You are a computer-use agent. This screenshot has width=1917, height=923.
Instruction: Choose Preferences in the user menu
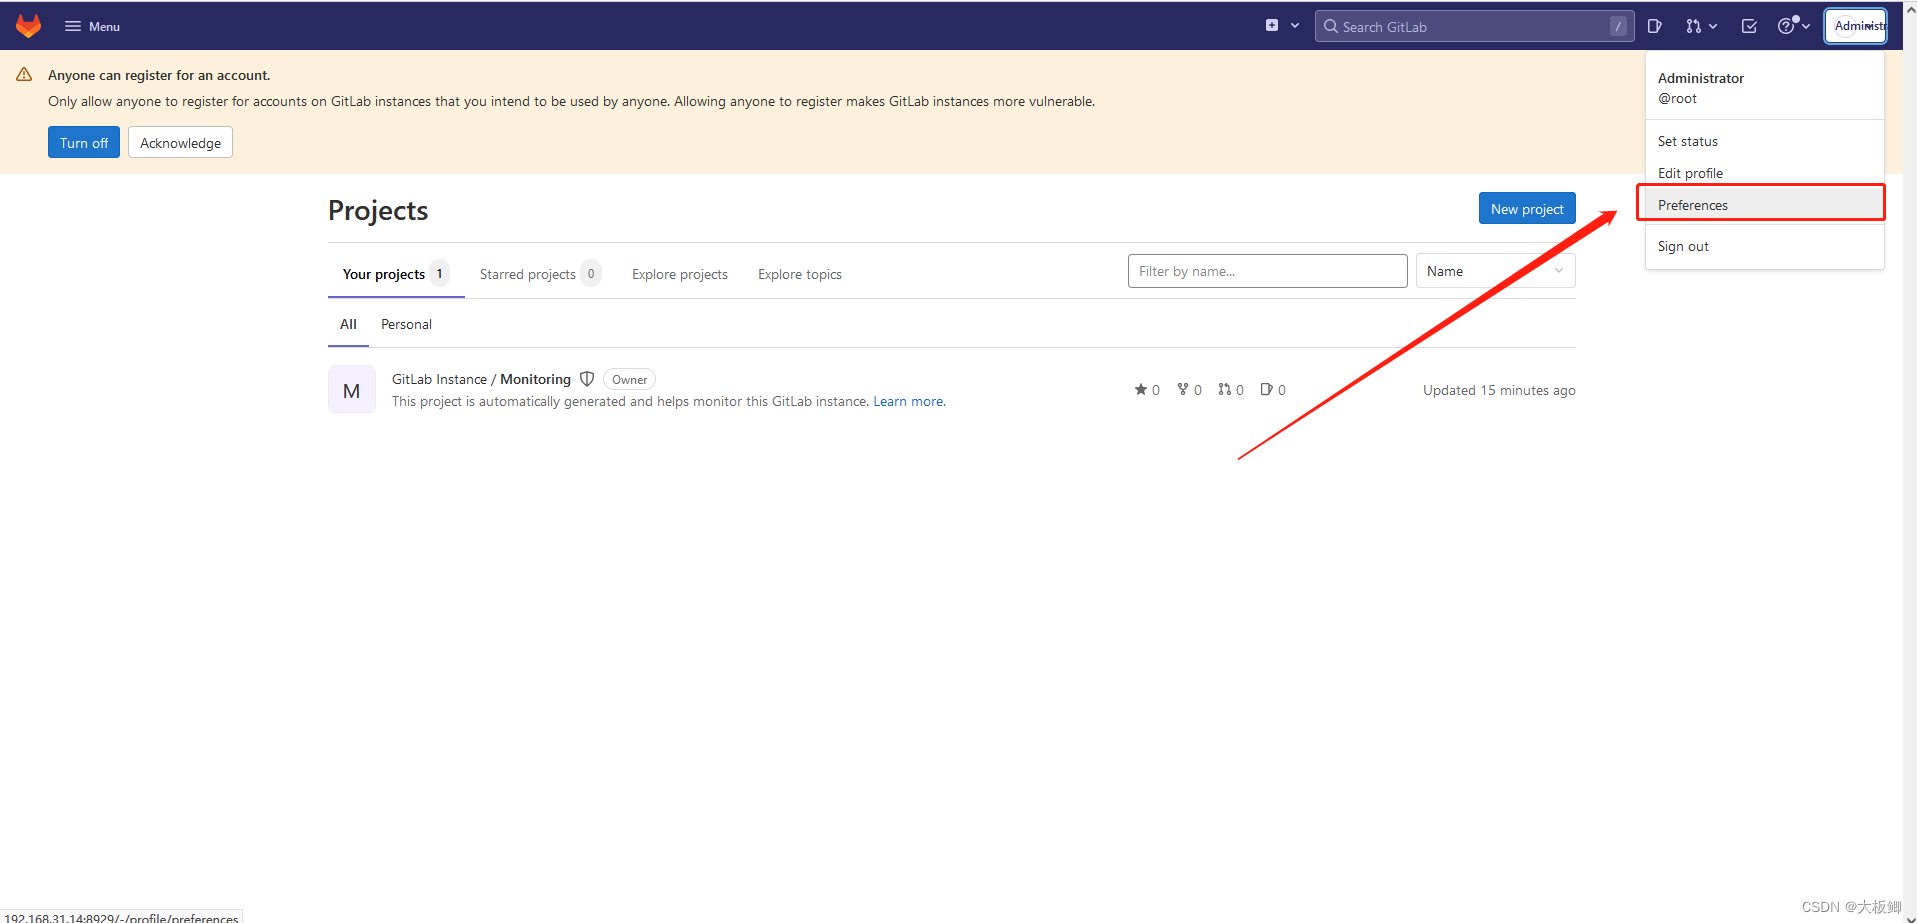click(x=1765, y=205)
